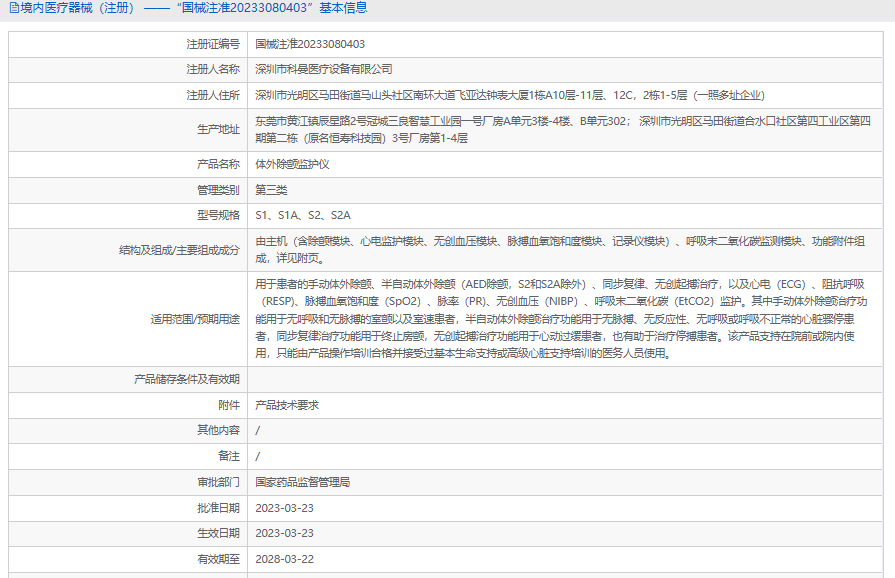
Task: Click the 注册人住所 label
Action: point(213,95)
